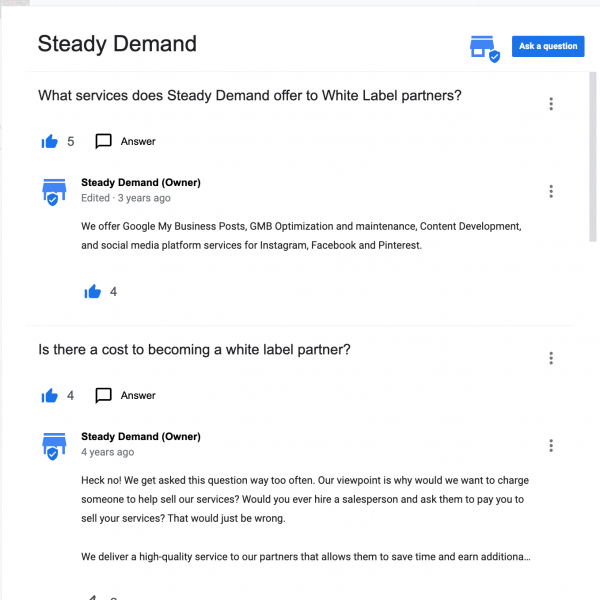
Task: Open the three-dot menu for the services question
Action: [x=551, y=104]
